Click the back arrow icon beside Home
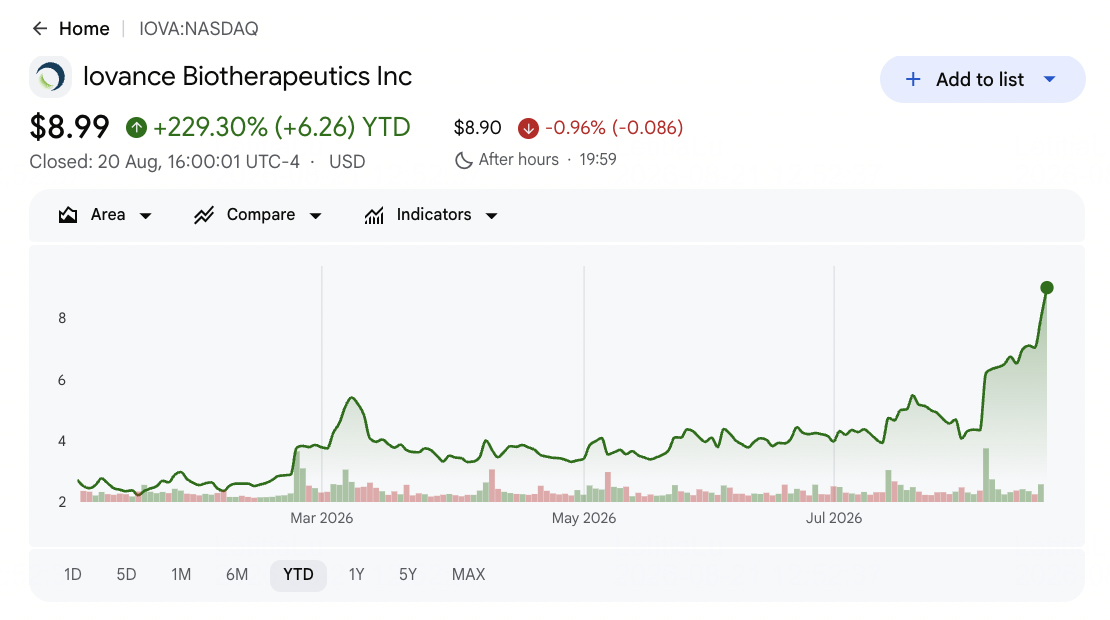Screen dimensions: 1110x620 pos(40,28)
